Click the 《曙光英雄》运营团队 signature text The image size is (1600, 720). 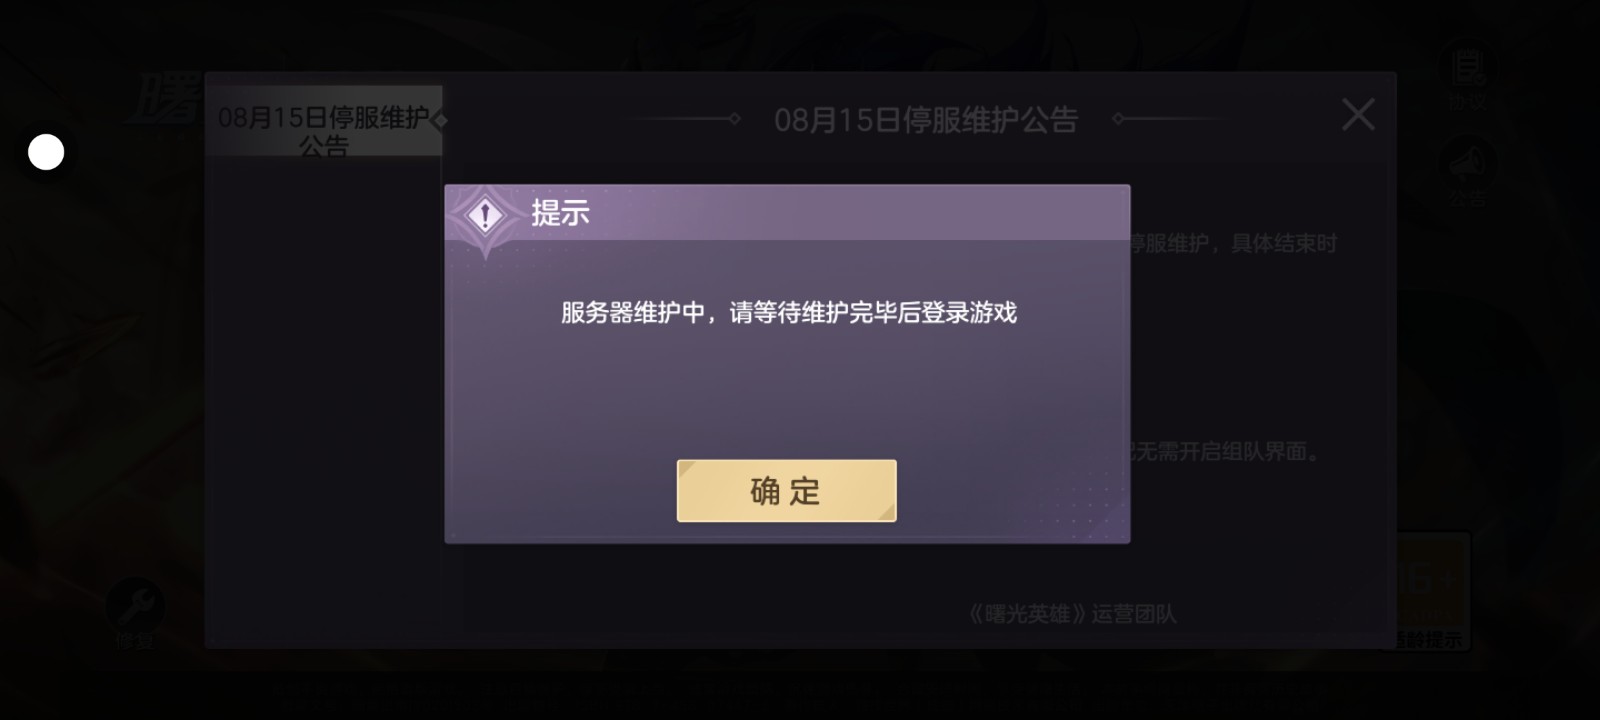click(1071, 613)
